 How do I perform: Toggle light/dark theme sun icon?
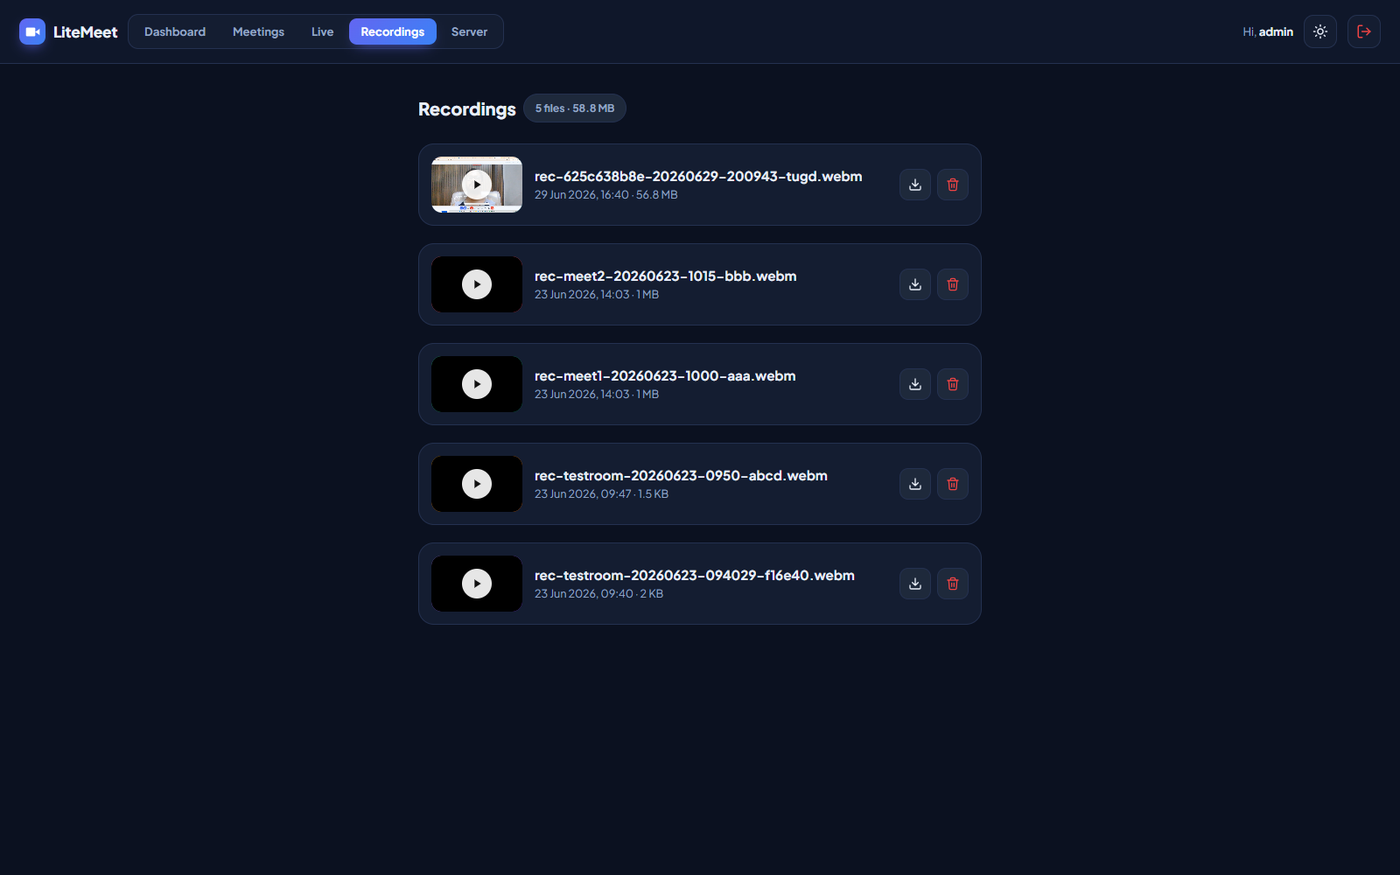[x=1320, y=32]
